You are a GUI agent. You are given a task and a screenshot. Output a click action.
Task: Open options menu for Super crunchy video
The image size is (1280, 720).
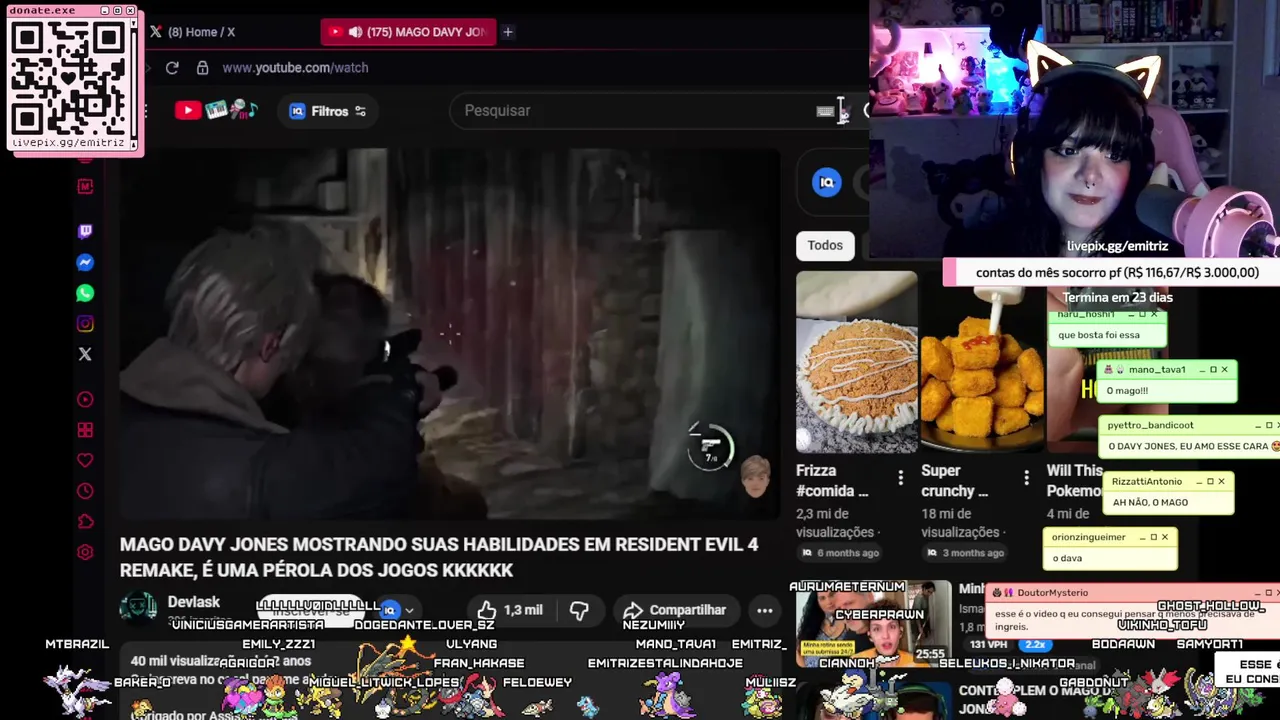pos(1026,479)
